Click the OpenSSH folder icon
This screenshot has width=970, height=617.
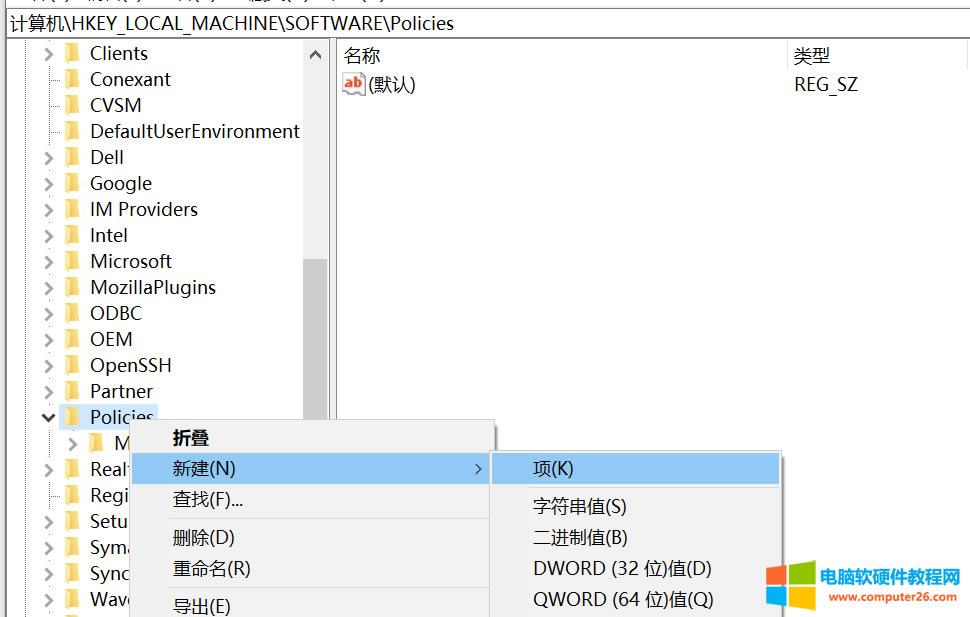click(72, 366)
